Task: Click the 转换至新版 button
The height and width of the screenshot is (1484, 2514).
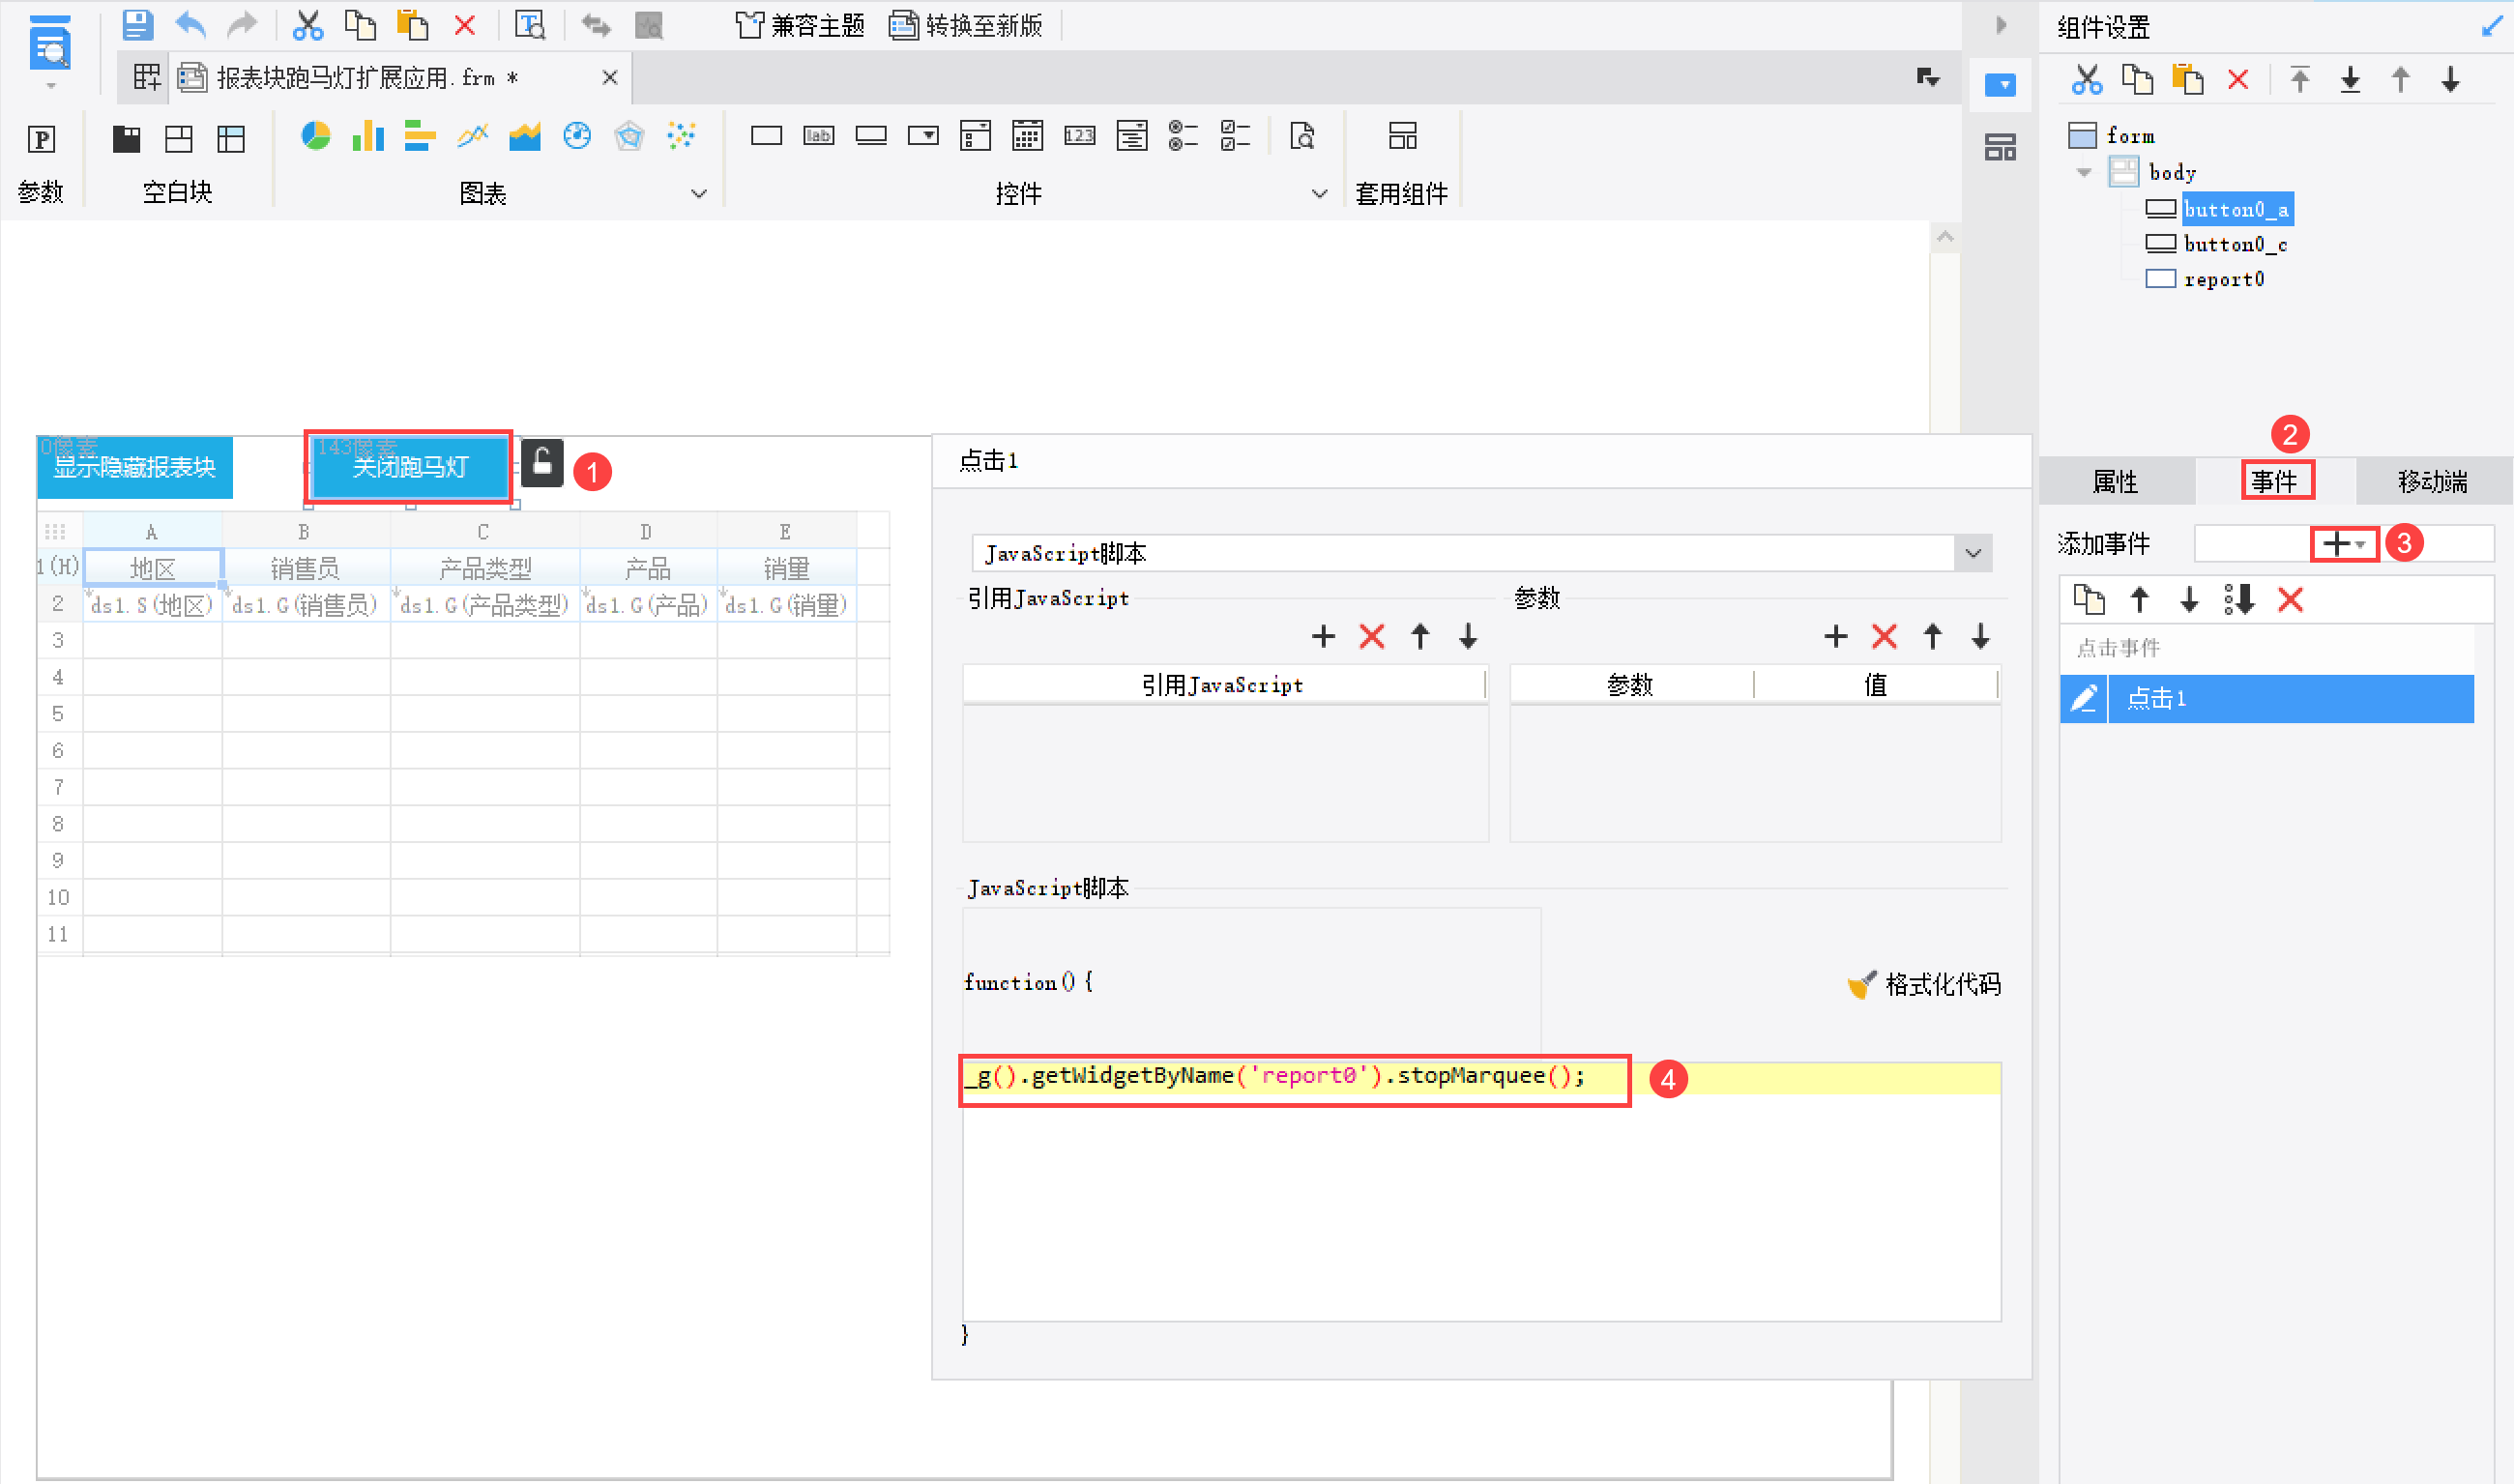Action: tap(966, 25)
